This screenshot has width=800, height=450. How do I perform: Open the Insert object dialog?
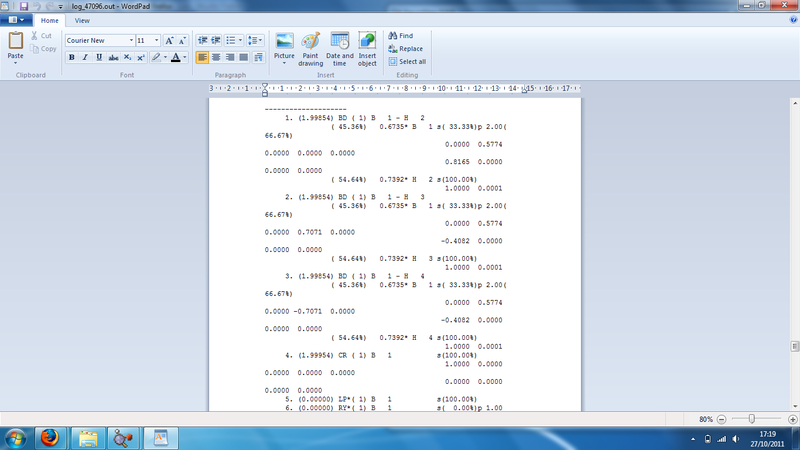point(367,49)
